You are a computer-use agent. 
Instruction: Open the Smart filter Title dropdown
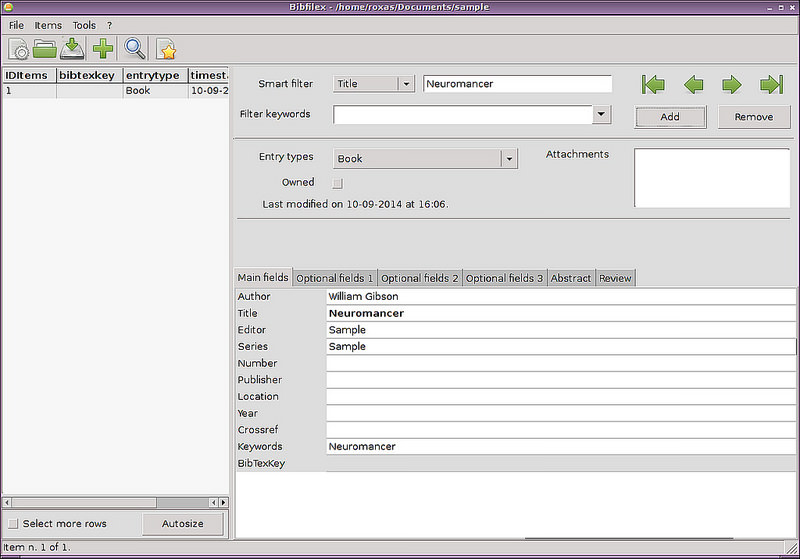(406, 84)
